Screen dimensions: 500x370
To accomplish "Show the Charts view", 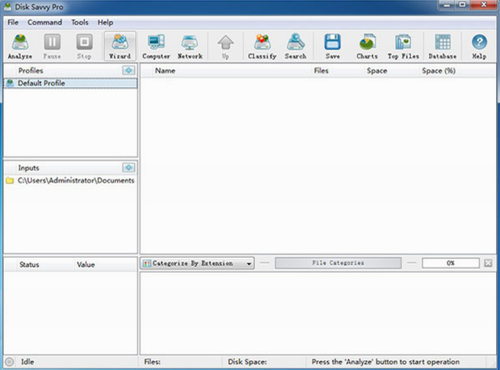I will (367, 46).
